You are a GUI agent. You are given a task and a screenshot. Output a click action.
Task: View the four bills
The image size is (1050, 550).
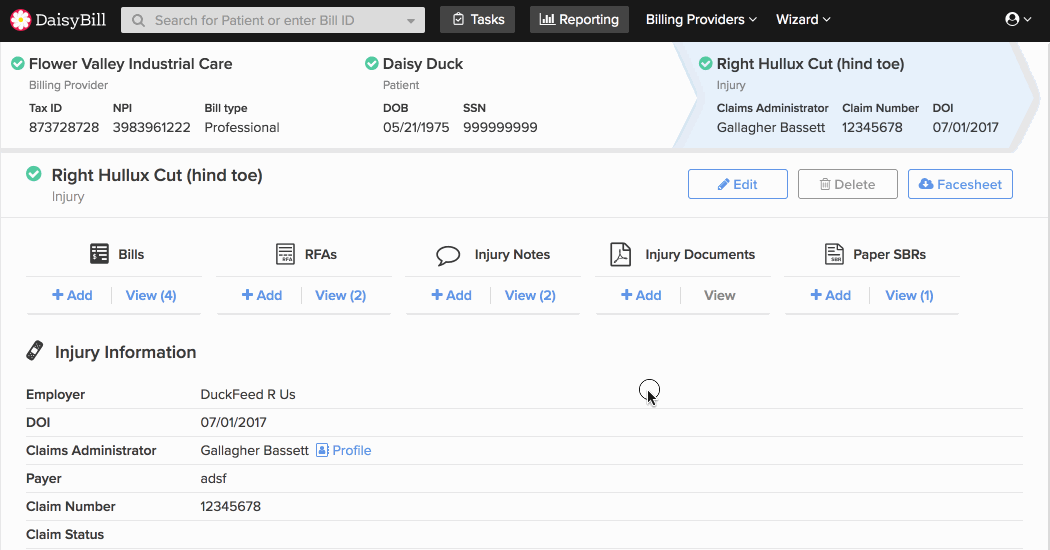[151, 295]
